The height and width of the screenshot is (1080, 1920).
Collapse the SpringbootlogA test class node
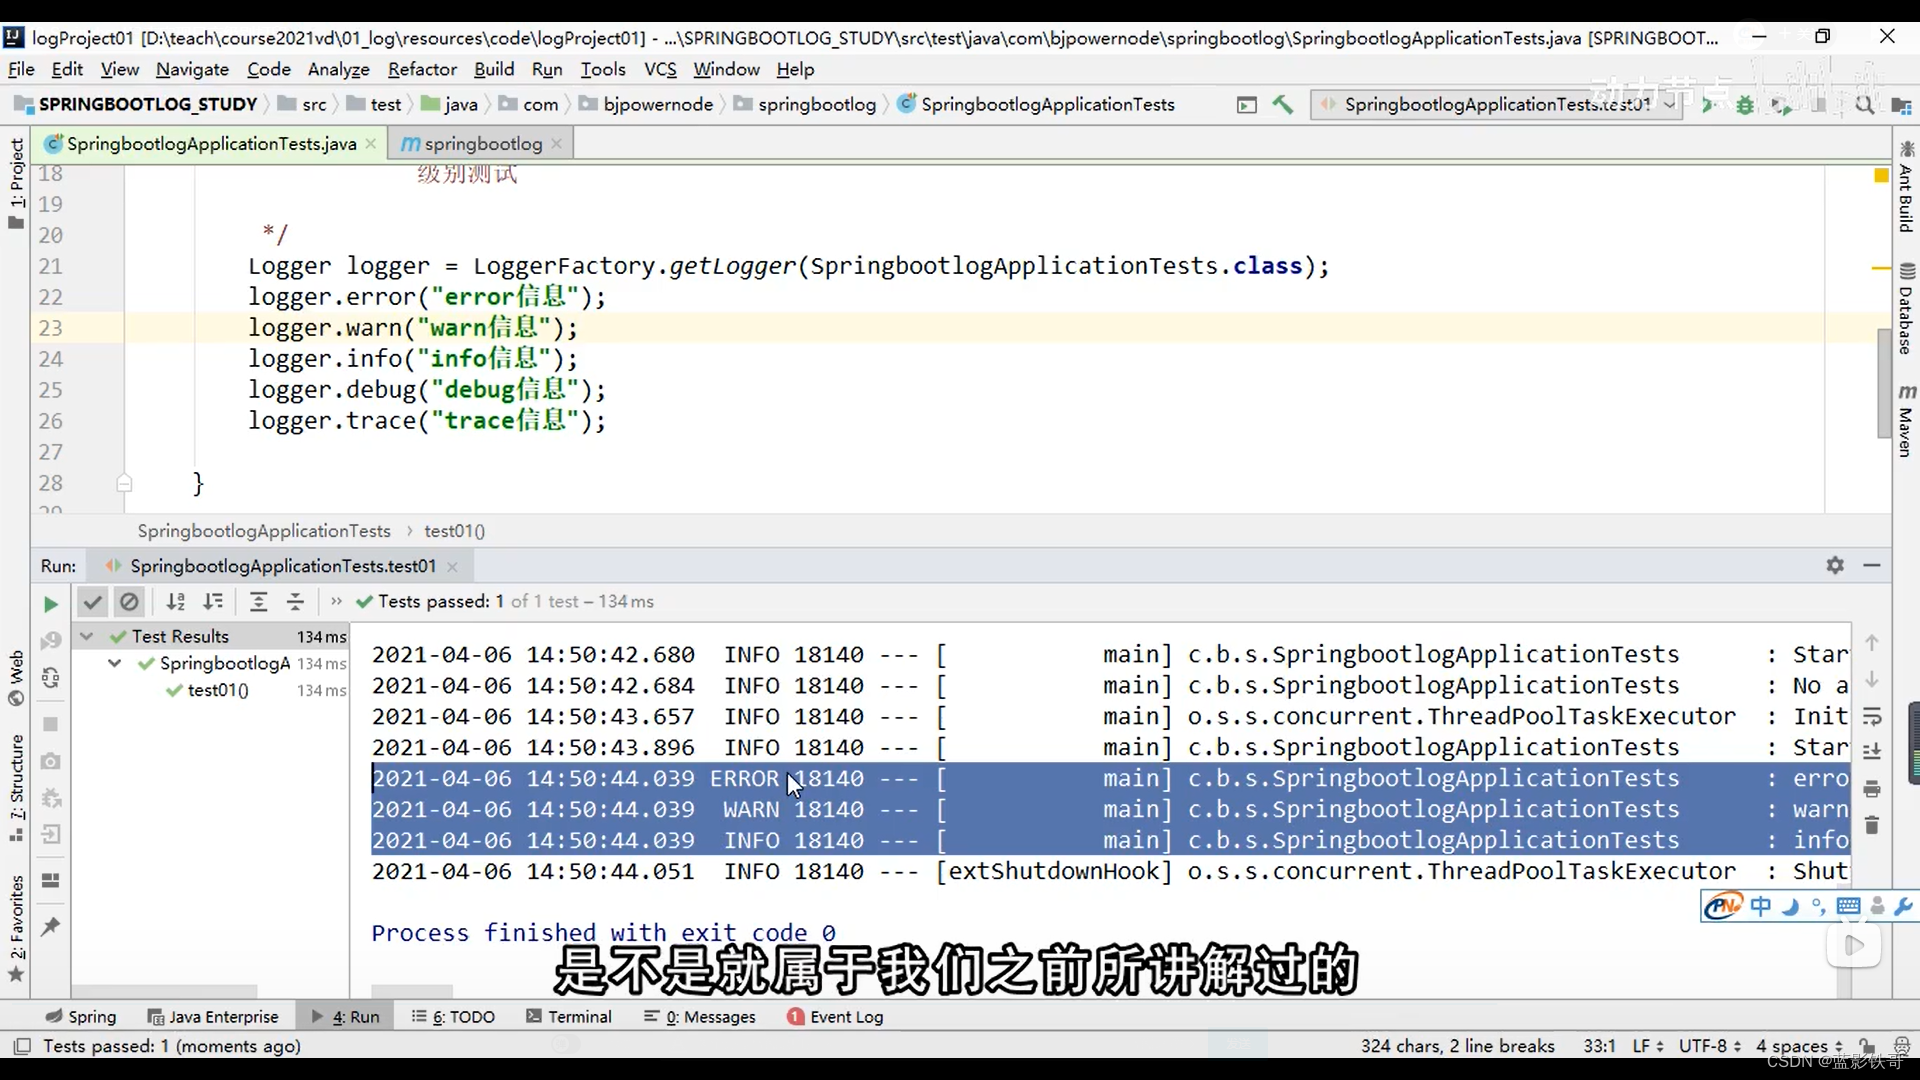coord(115,663)
